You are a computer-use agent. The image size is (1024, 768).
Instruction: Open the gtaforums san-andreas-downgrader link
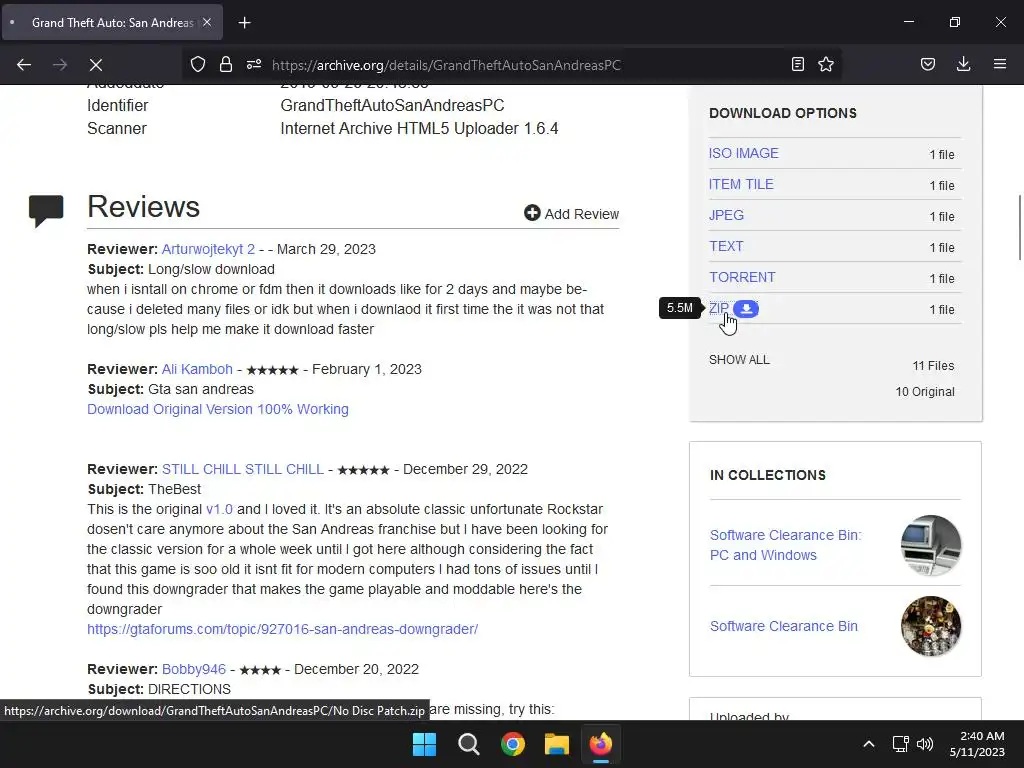pyautogui.click(x=282, y=629)
